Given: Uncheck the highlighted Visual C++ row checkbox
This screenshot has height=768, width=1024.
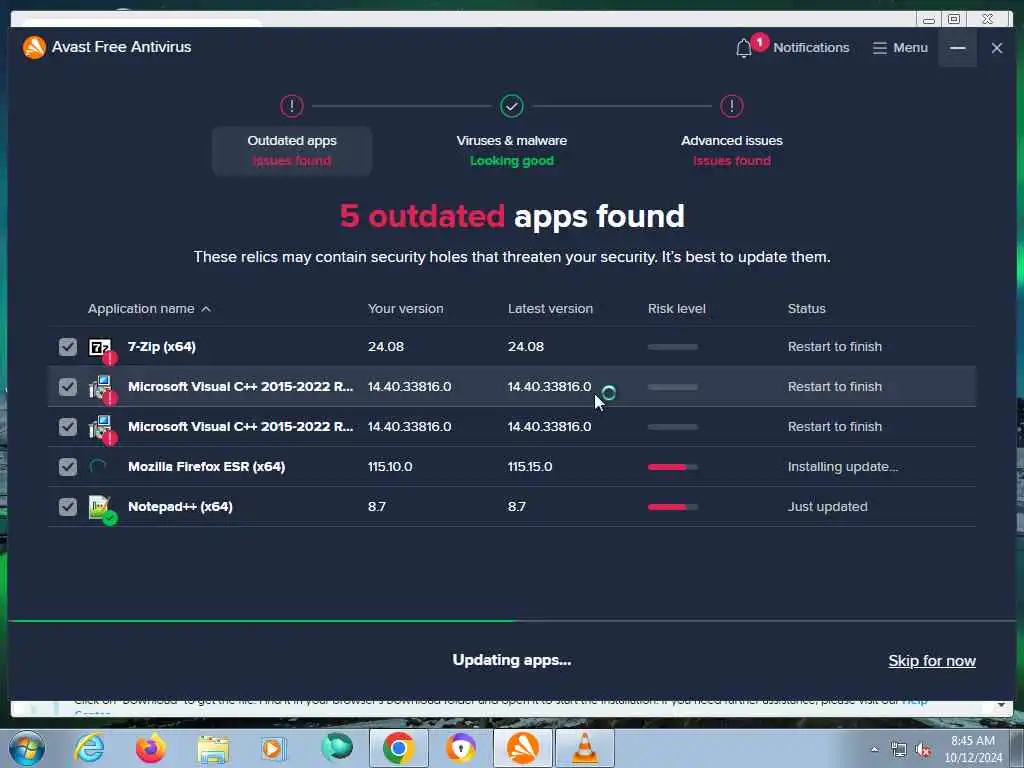Looking at the screenshot, I should (x=67, y=387).
